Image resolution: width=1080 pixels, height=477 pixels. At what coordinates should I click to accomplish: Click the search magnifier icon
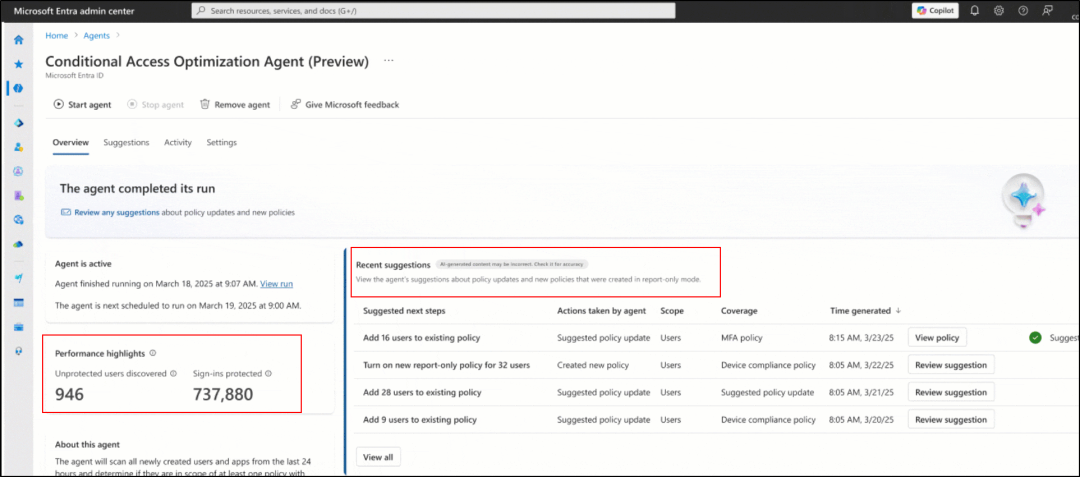point(201,11)
